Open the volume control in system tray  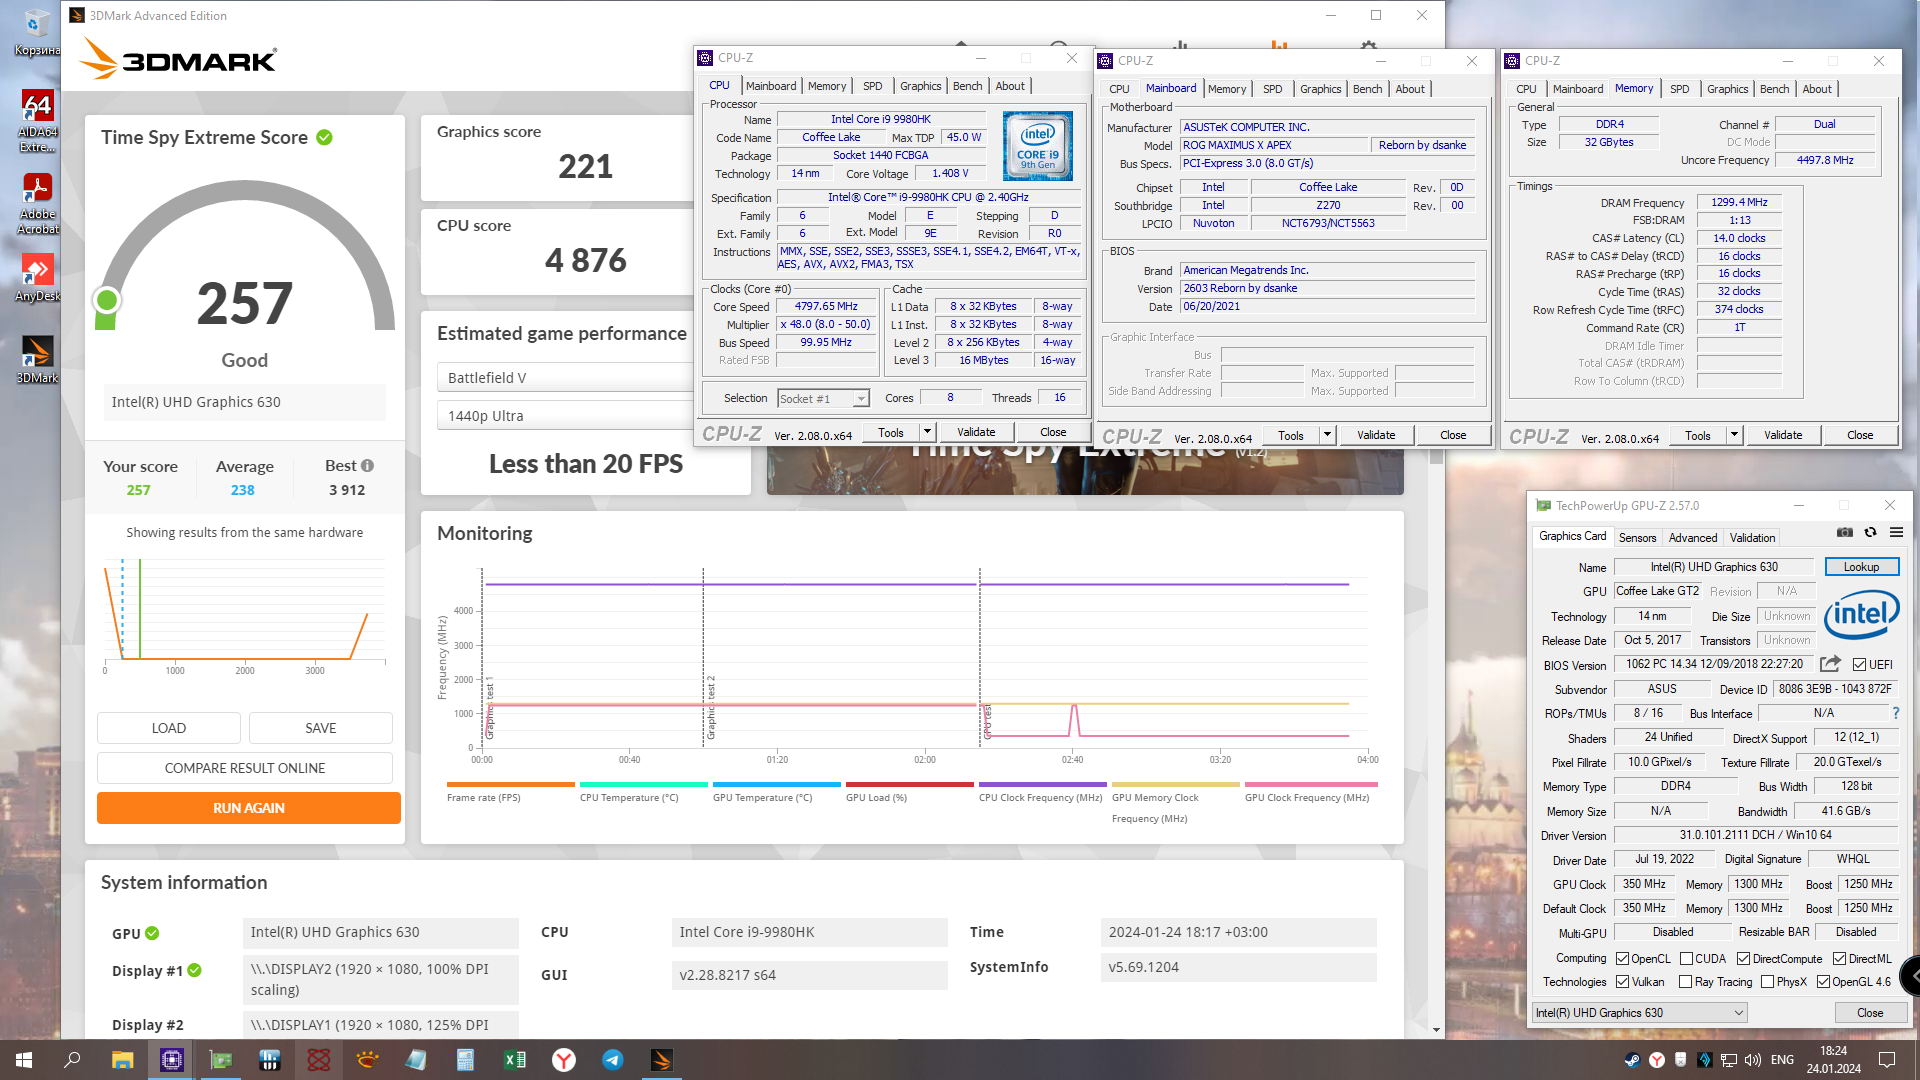pyautogui.click(x=1753, y=1060)
